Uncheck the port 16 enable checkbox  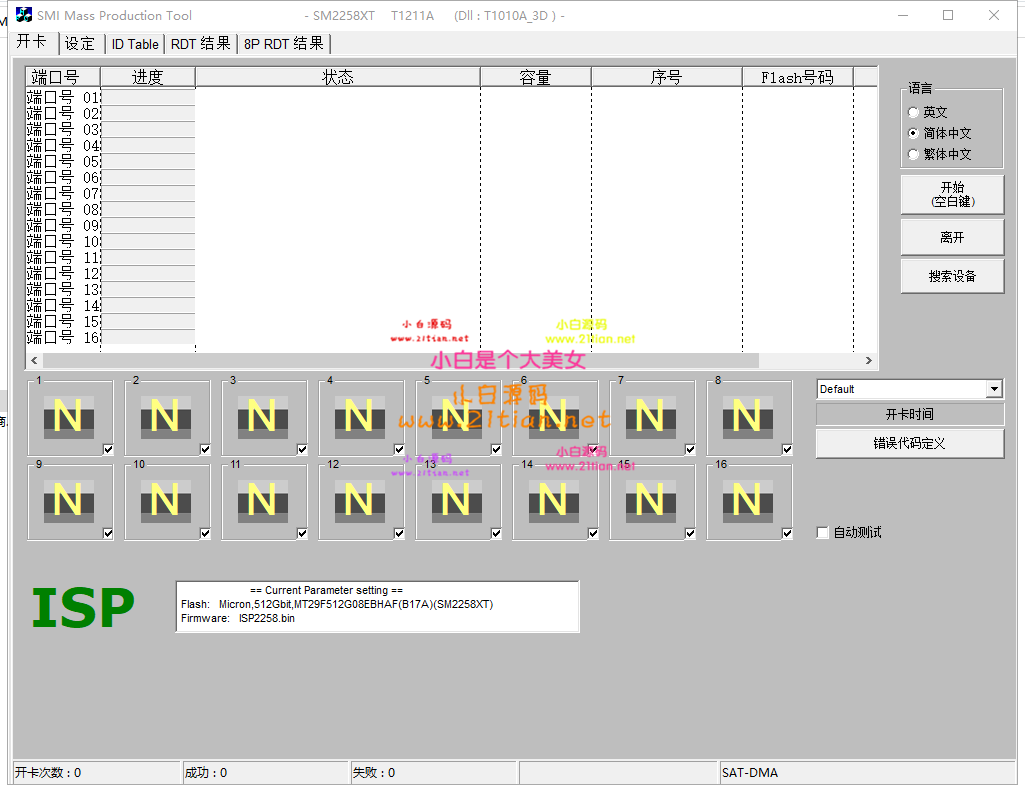787,534
